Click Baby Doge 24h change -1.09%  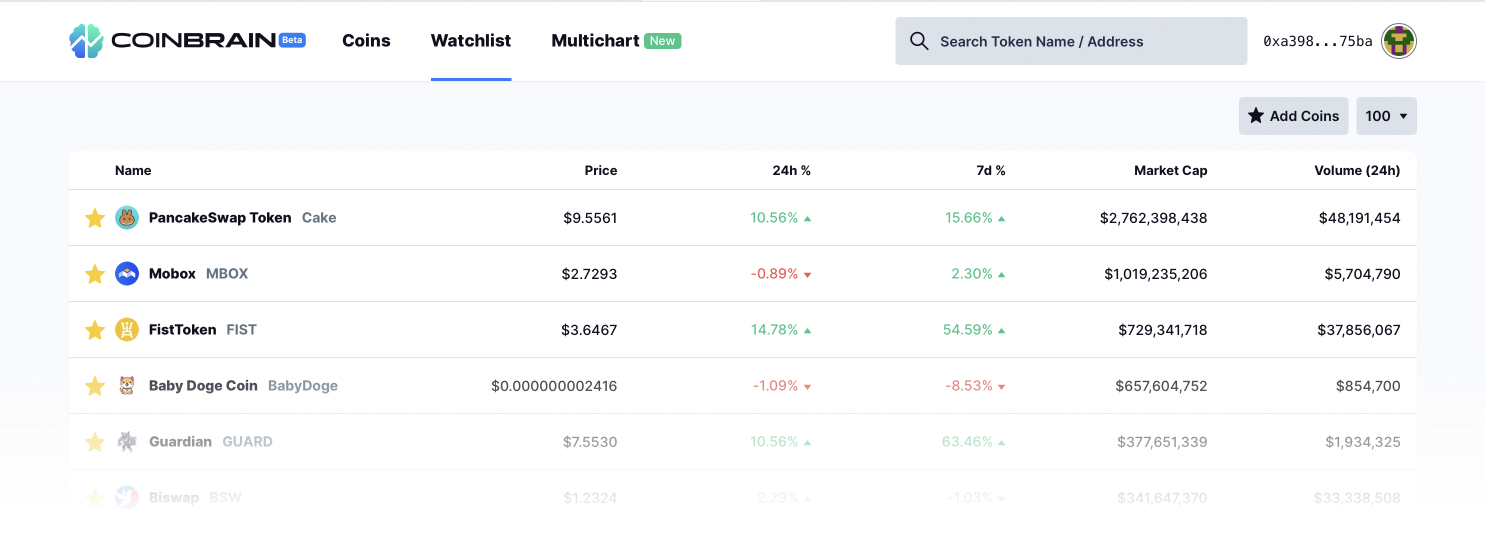[782, 386]
